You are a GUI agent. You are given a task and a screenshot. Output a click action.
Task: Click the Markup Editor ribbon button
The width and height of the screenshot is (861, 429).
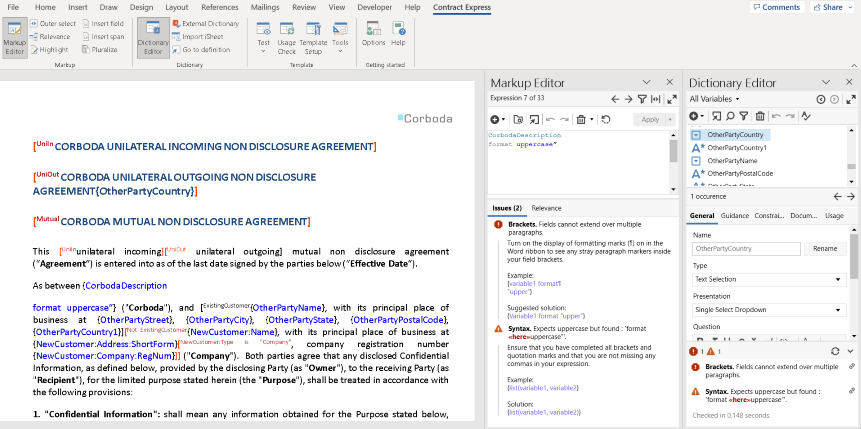[15, 38]
